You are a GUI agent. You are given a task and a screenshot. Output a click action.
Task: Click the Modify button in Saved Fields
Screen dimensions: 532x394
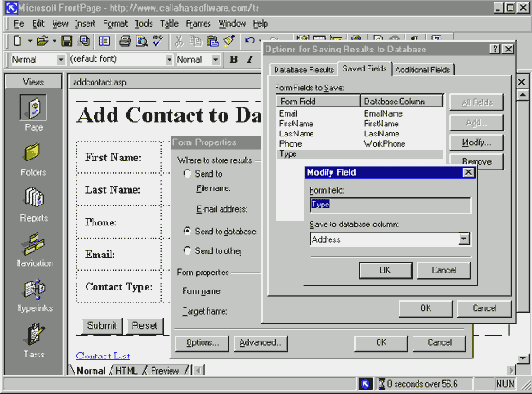tap(476, 143)
